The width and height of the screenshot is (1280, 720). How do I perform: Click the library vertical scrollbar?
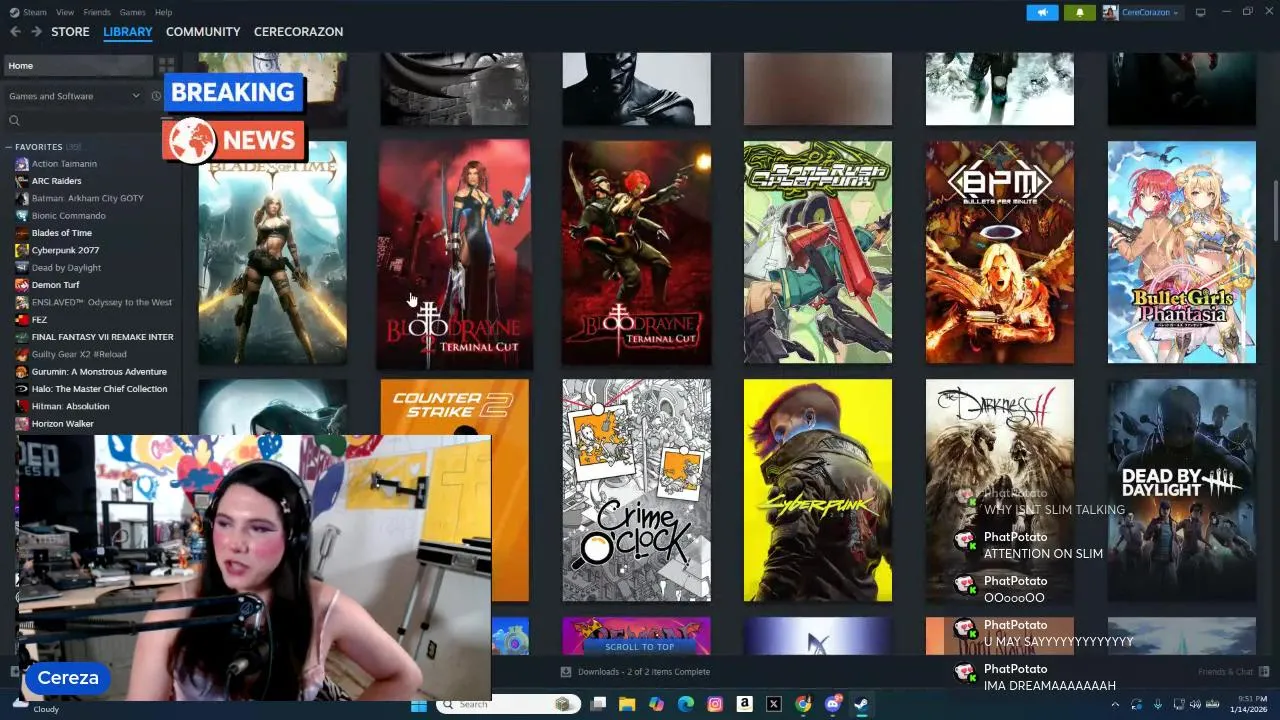click(1275, 211)
